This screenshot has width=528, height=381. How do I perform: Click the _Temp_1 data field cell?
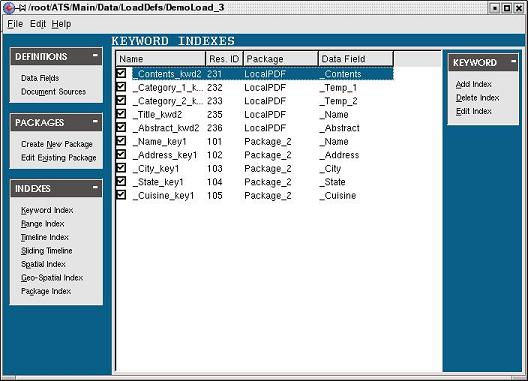pos(338,88)
